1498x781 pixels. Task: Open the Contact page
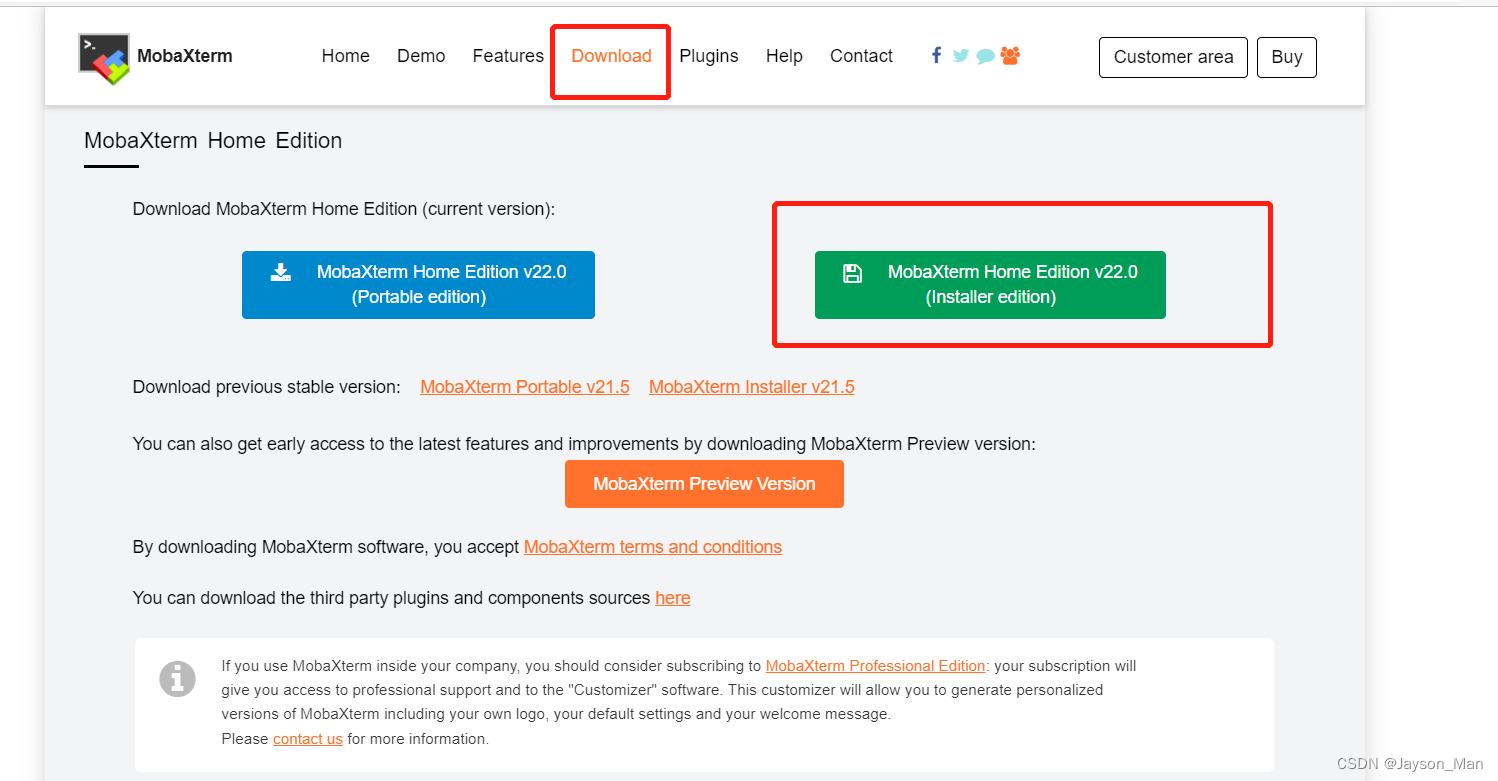(861, 56)
